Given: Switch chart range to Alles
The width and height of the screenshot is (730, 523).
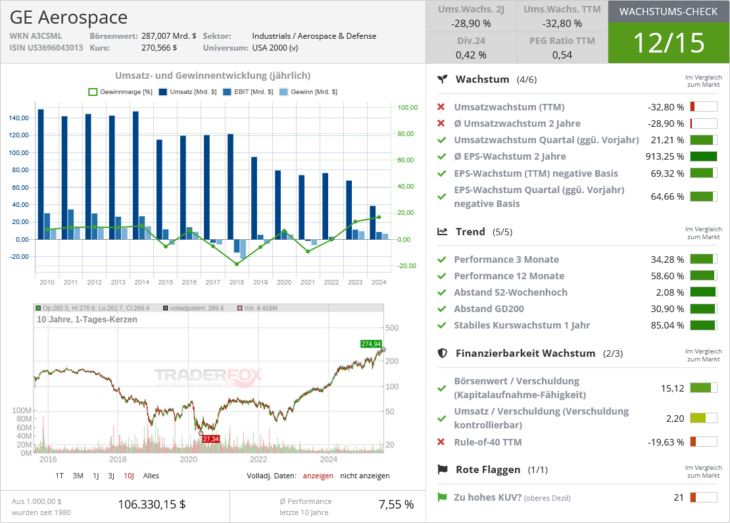Looking at the screenshot, I should pyautogui.click(x=151, y=476).
